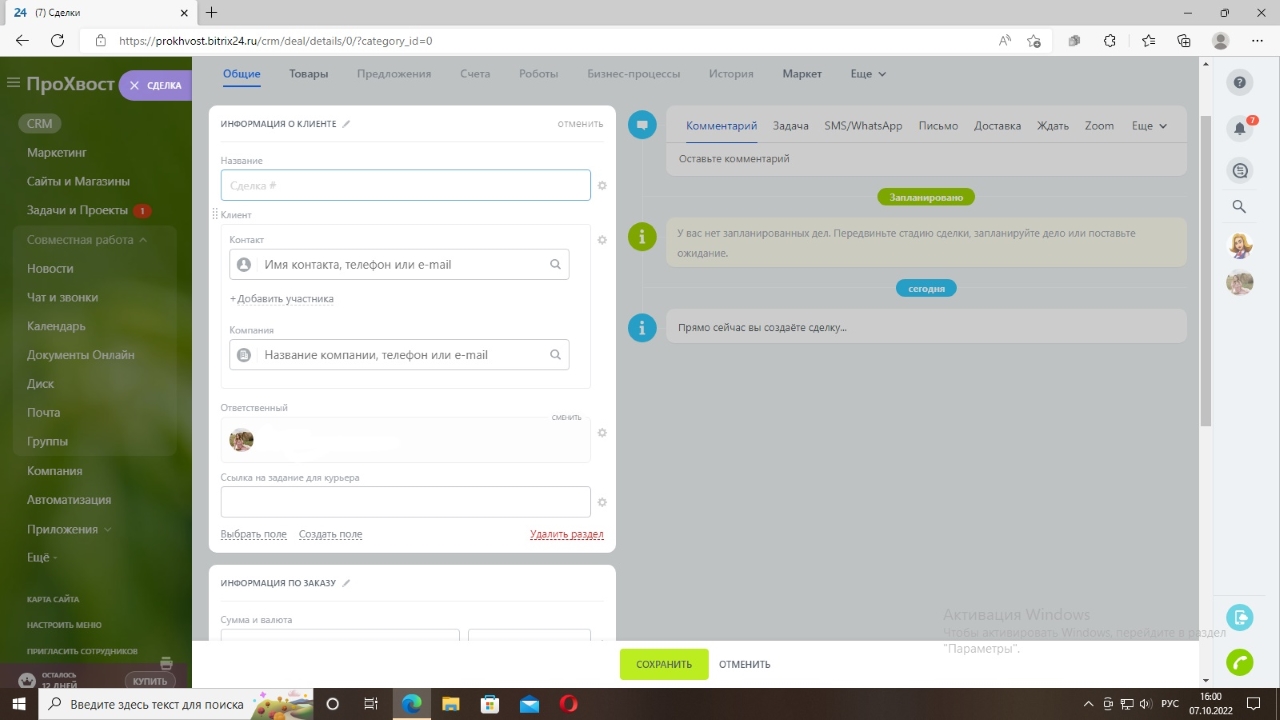Image resolution: width=1280 pixels, height=720 pixels.
Task: Open notifications bell with 7 badge
Action: pos(1241,128)
